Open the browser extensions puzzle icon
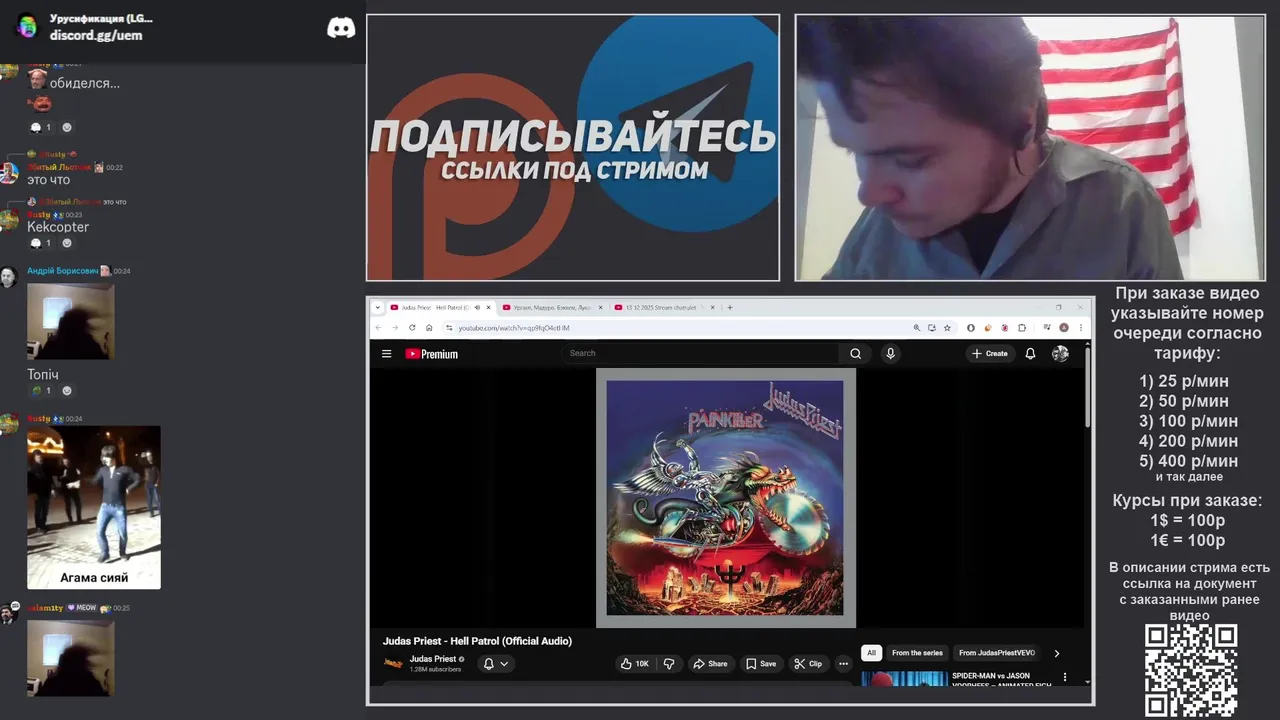This screenshot has height=720, width=1280. pyautogui.click(x=1022, y=327)
